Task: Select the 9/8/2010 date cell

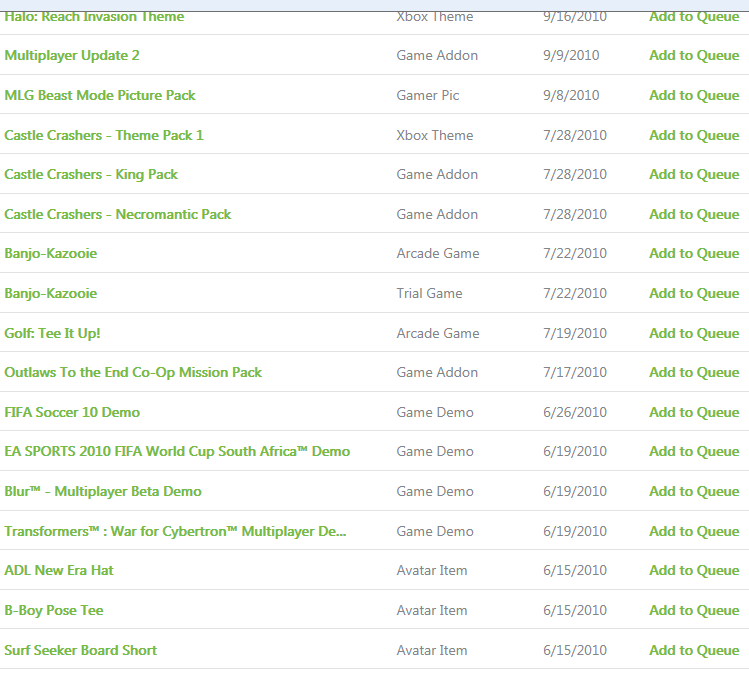Action: pyautogui.click(x=571, y=96)
